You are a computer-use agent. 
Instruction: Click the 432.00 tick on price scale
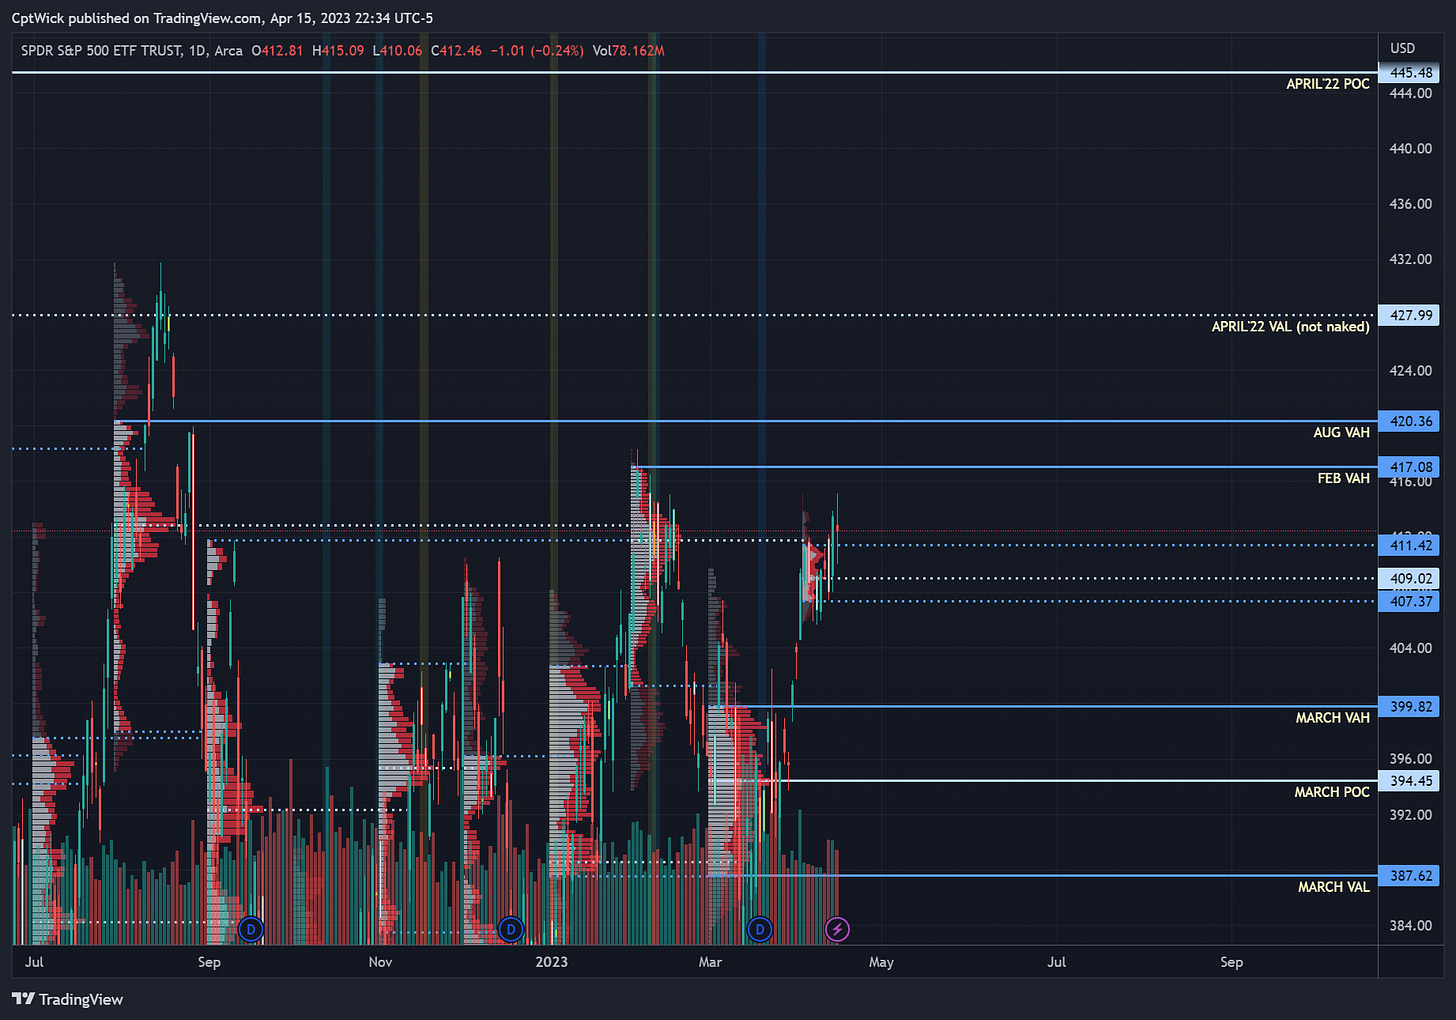[x=1410, y=259]
